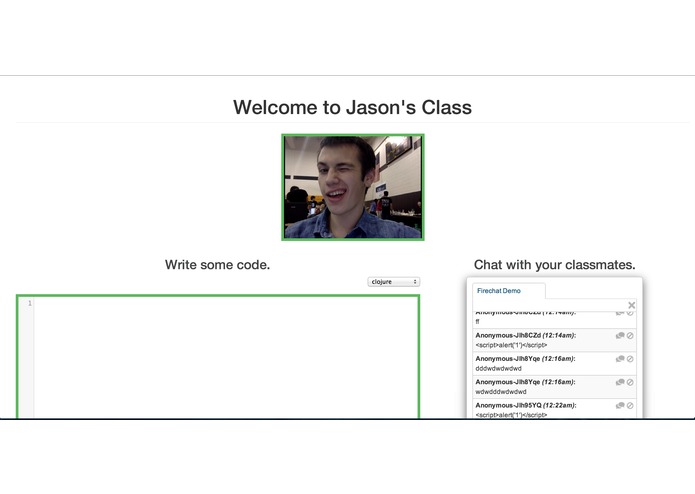Viewport: 695px width, 494px height.
Task: Close the Firechat Demo room with X
Action: point(632,305)
